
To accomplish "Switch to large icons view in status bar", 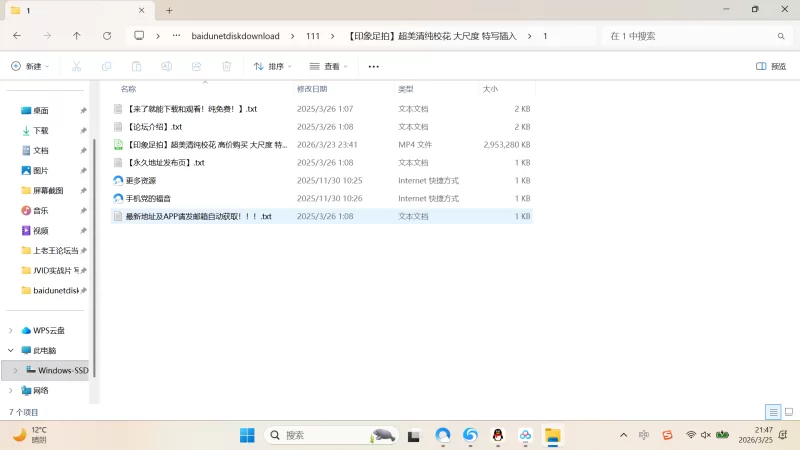I will 789,412.
